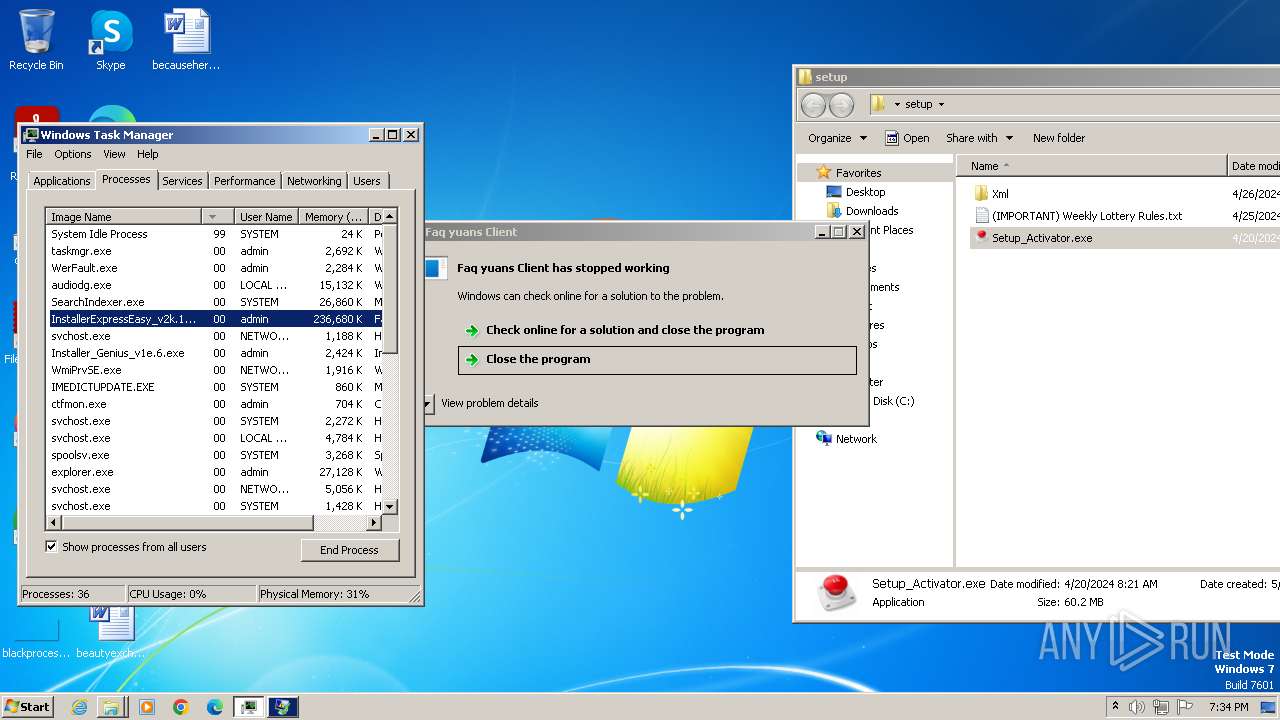Switch to the Performance tab
1280x720 pixels.
click(x=244, y=181)
